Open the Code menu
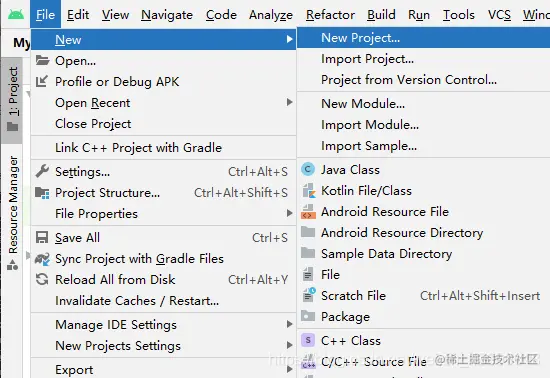The width and height of the screenshot is (550, 378). point(221,15)
